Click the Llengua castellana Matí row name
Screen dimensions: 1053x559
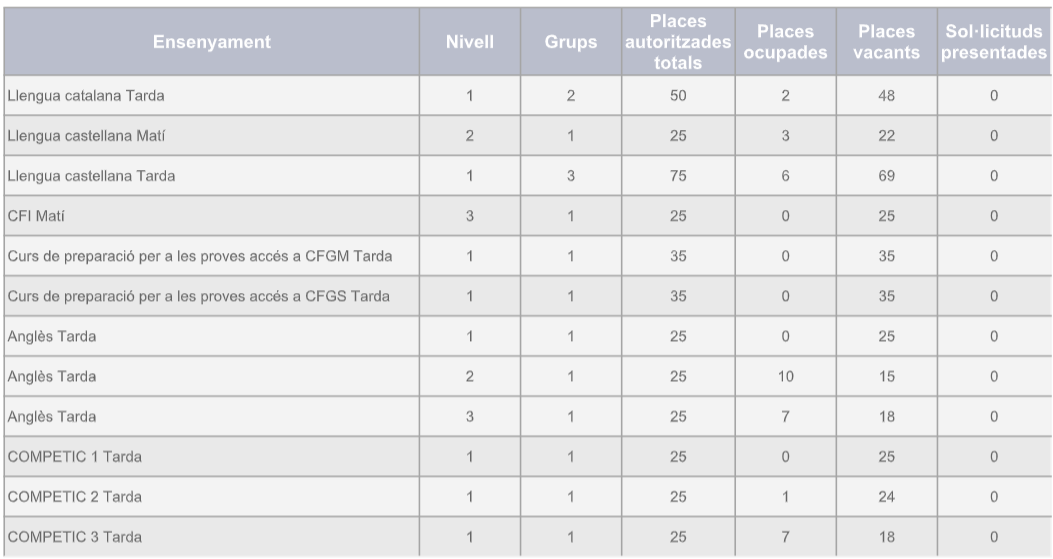click(87, 136)
